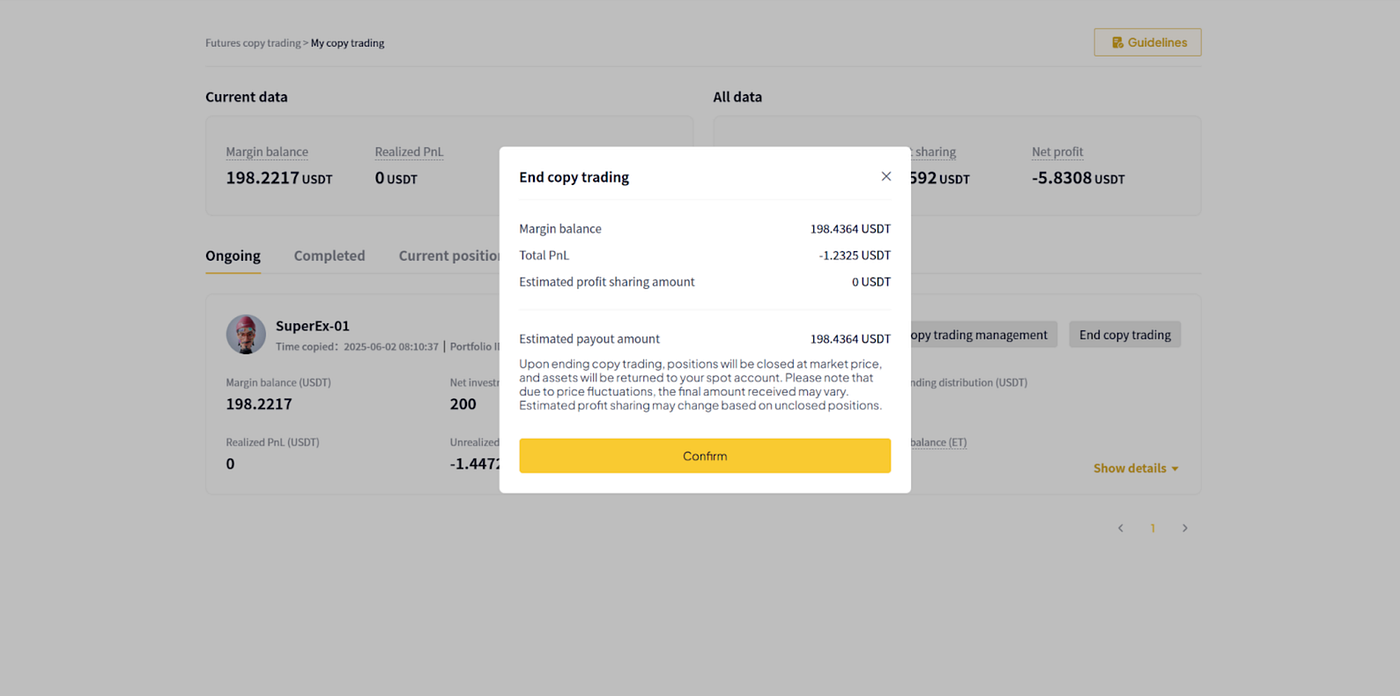Go to next page arrow
The image size is (1400, 696).
coord(1185,528)
